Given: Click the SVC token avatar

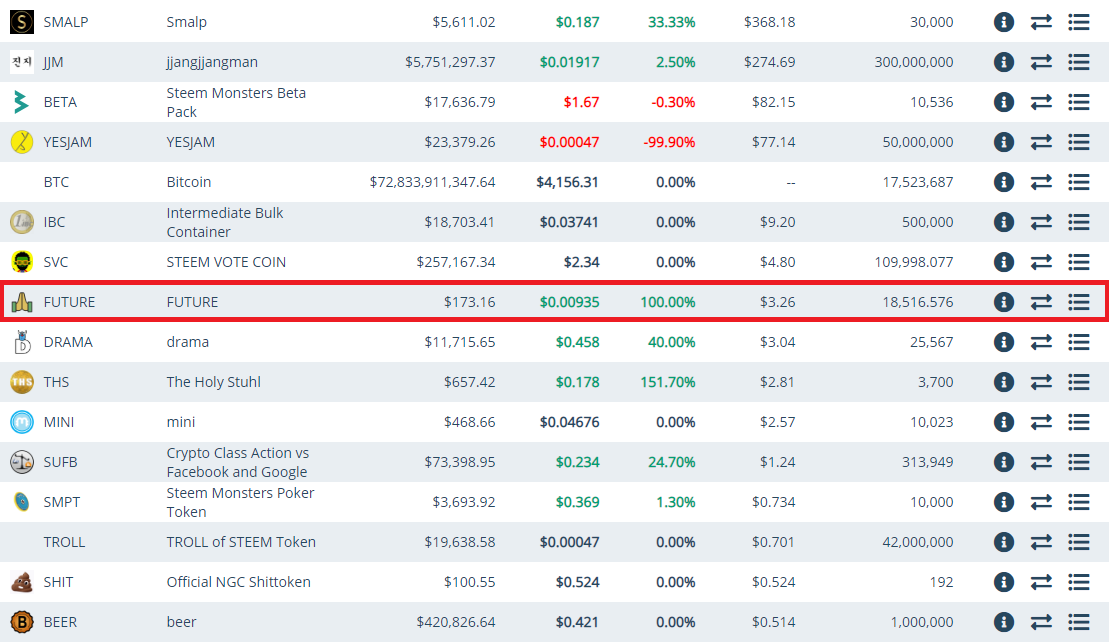Looking at the screenshot, I should tap(21, 262).
